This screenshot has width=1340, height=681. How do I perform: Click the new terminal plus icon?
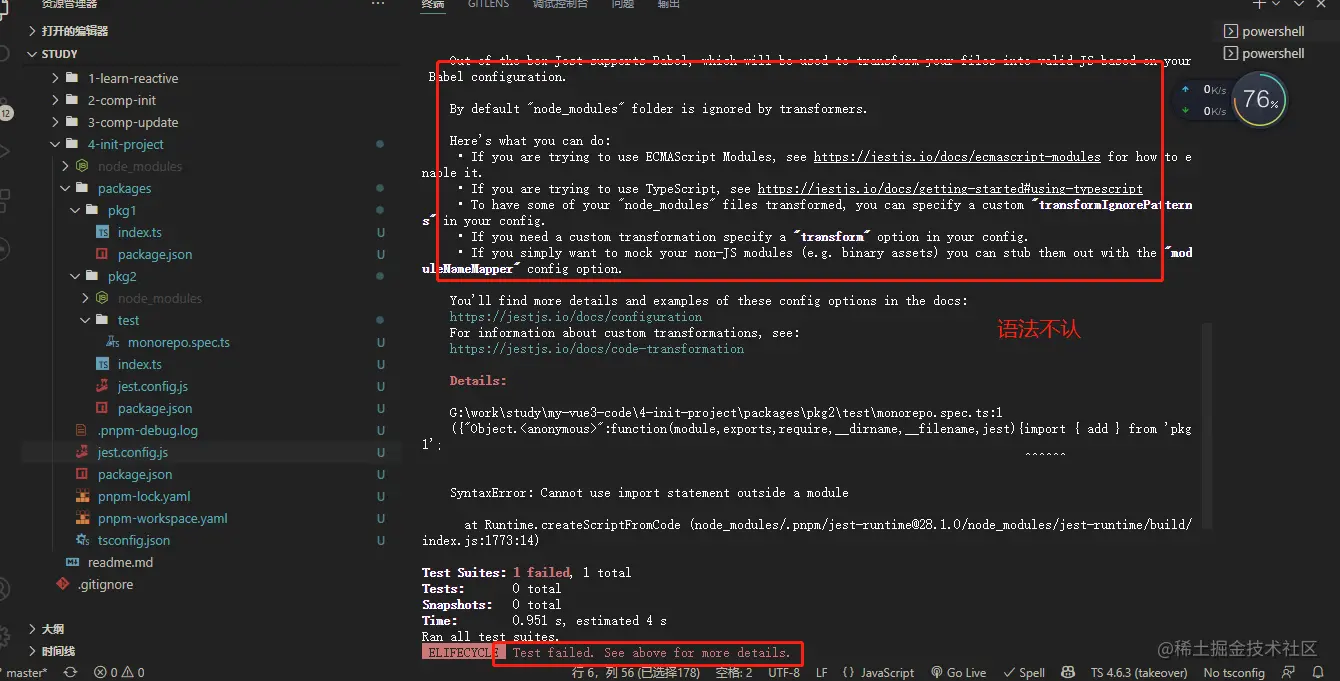coord(1259,4)
